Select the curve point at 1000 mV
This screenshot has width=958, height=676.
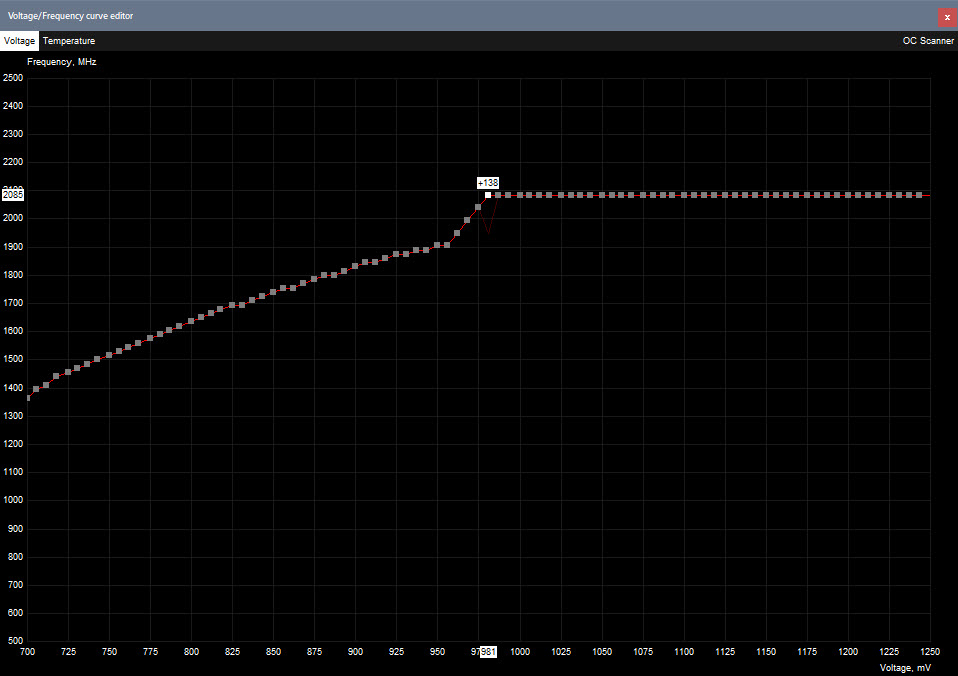pyautogui.click(x=520, y=195)
